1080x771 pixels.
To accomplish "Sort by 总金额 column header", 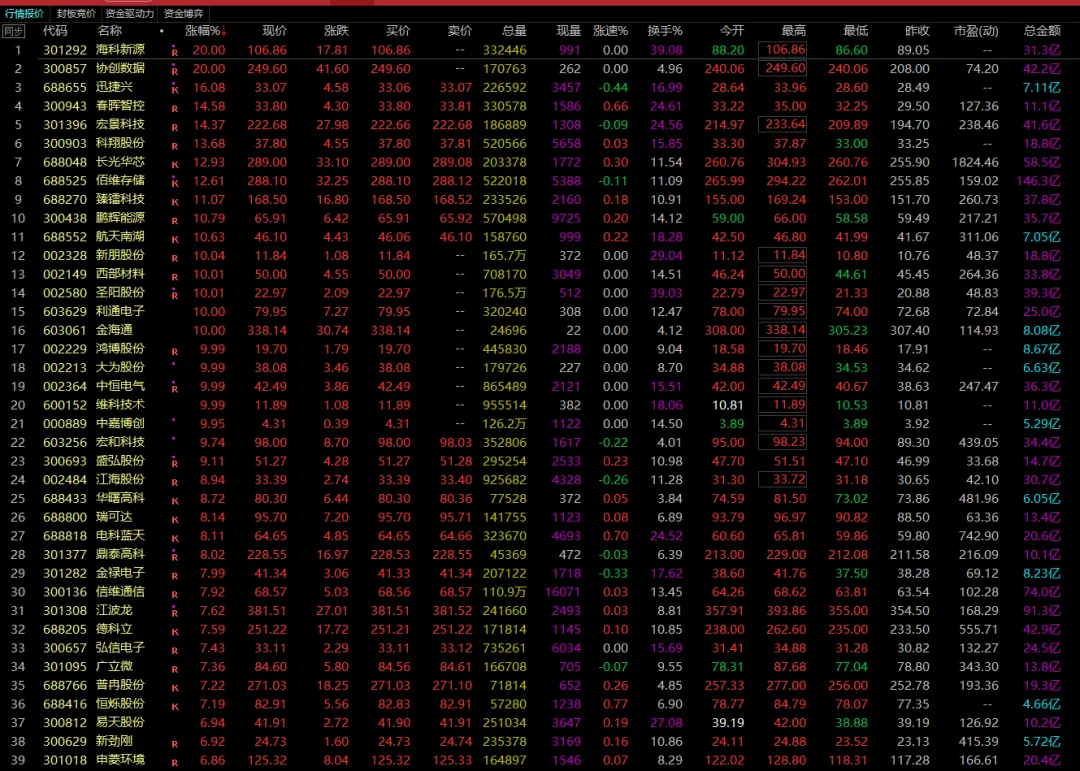I will point(1042,31).
